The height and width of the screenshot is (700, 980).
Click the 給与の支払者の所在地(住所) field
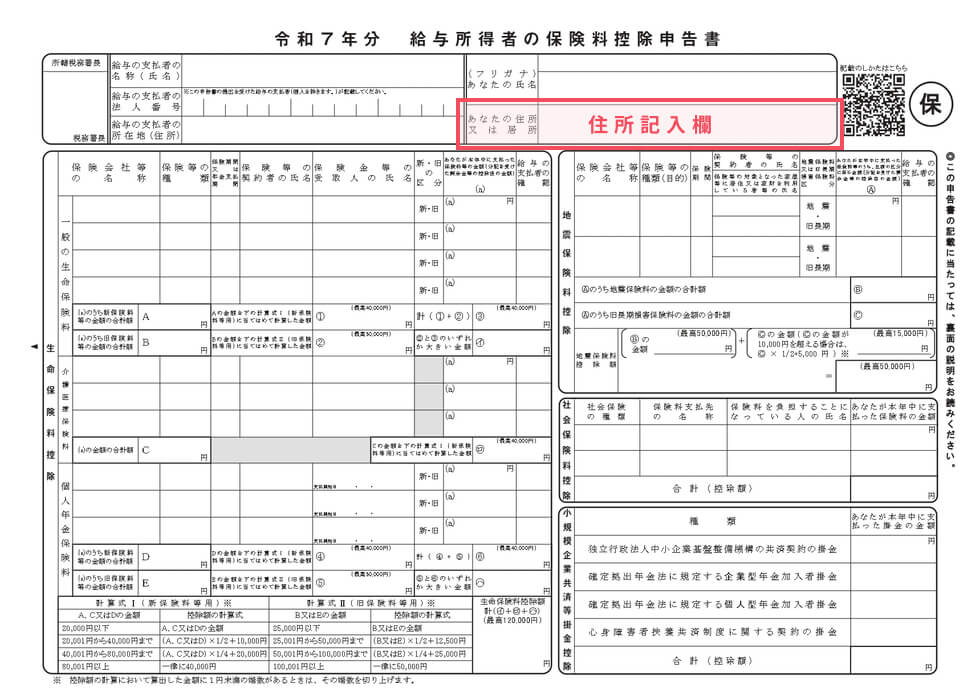click(x=320, y=130)
